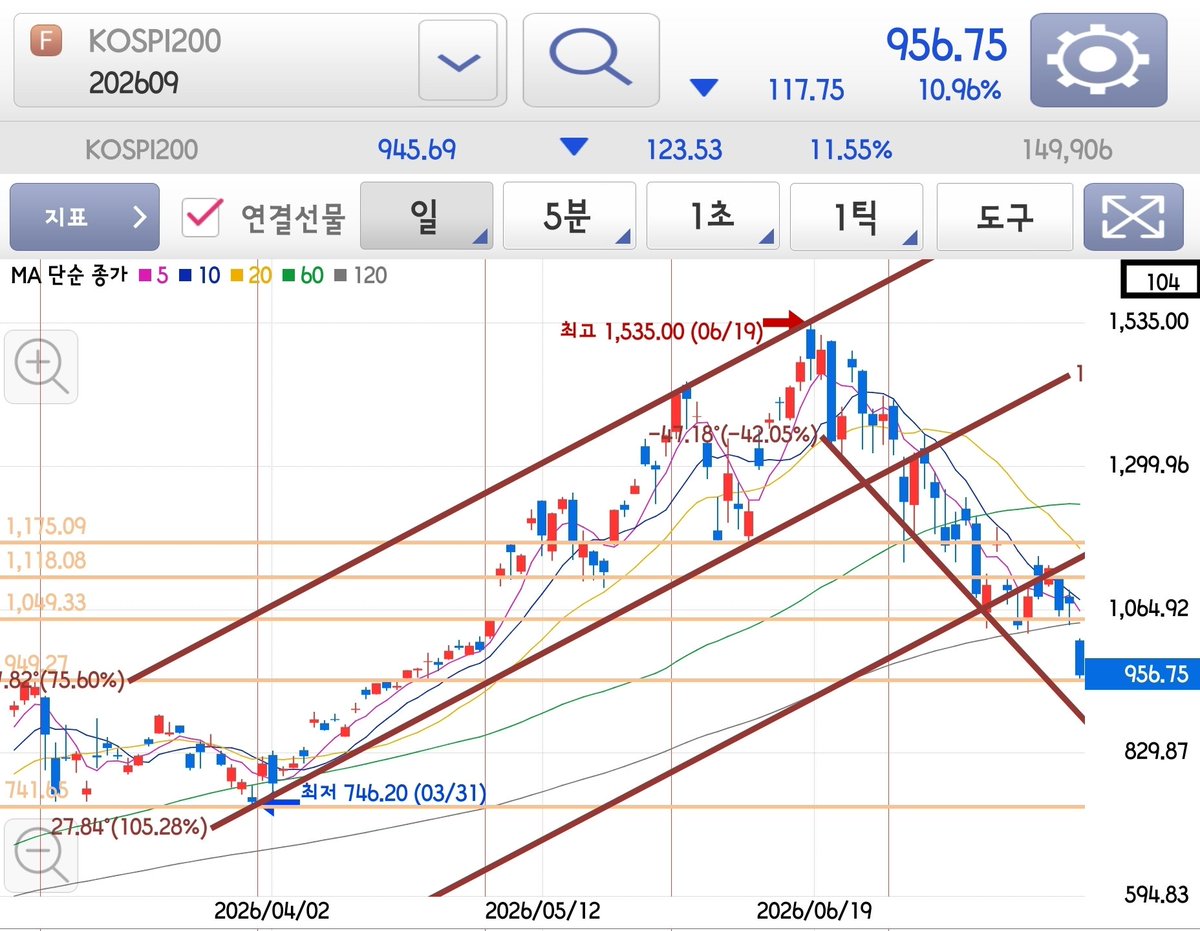The image size is (1200, 931).
Task: Open the symbol search magnifier
Action: [591, 60]
